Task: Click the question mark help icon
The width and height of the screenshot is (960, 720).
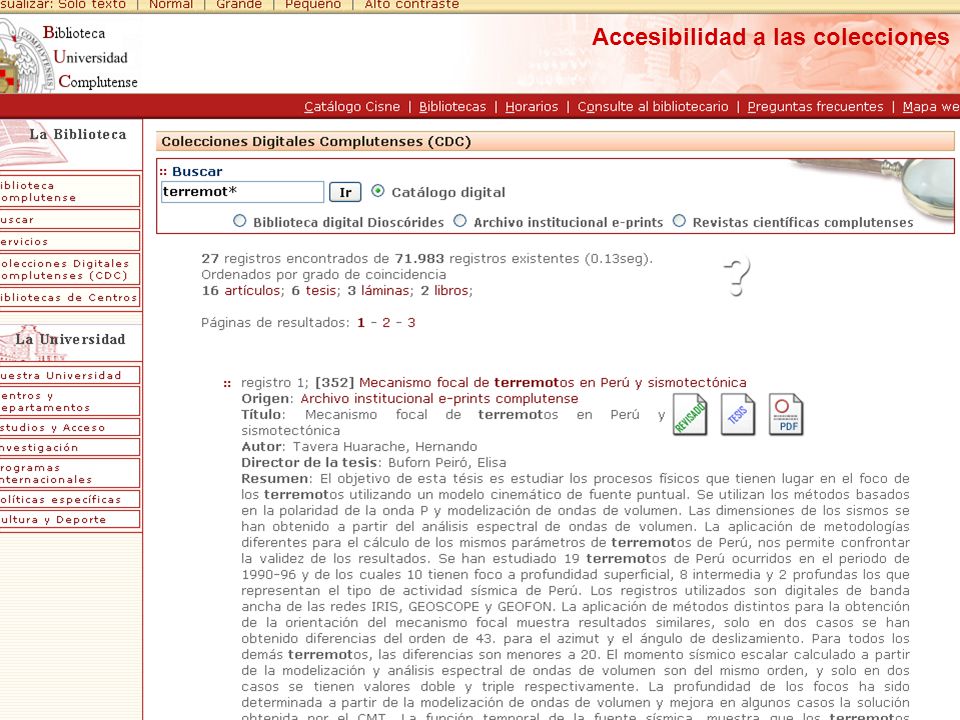Action: [737, 277]
